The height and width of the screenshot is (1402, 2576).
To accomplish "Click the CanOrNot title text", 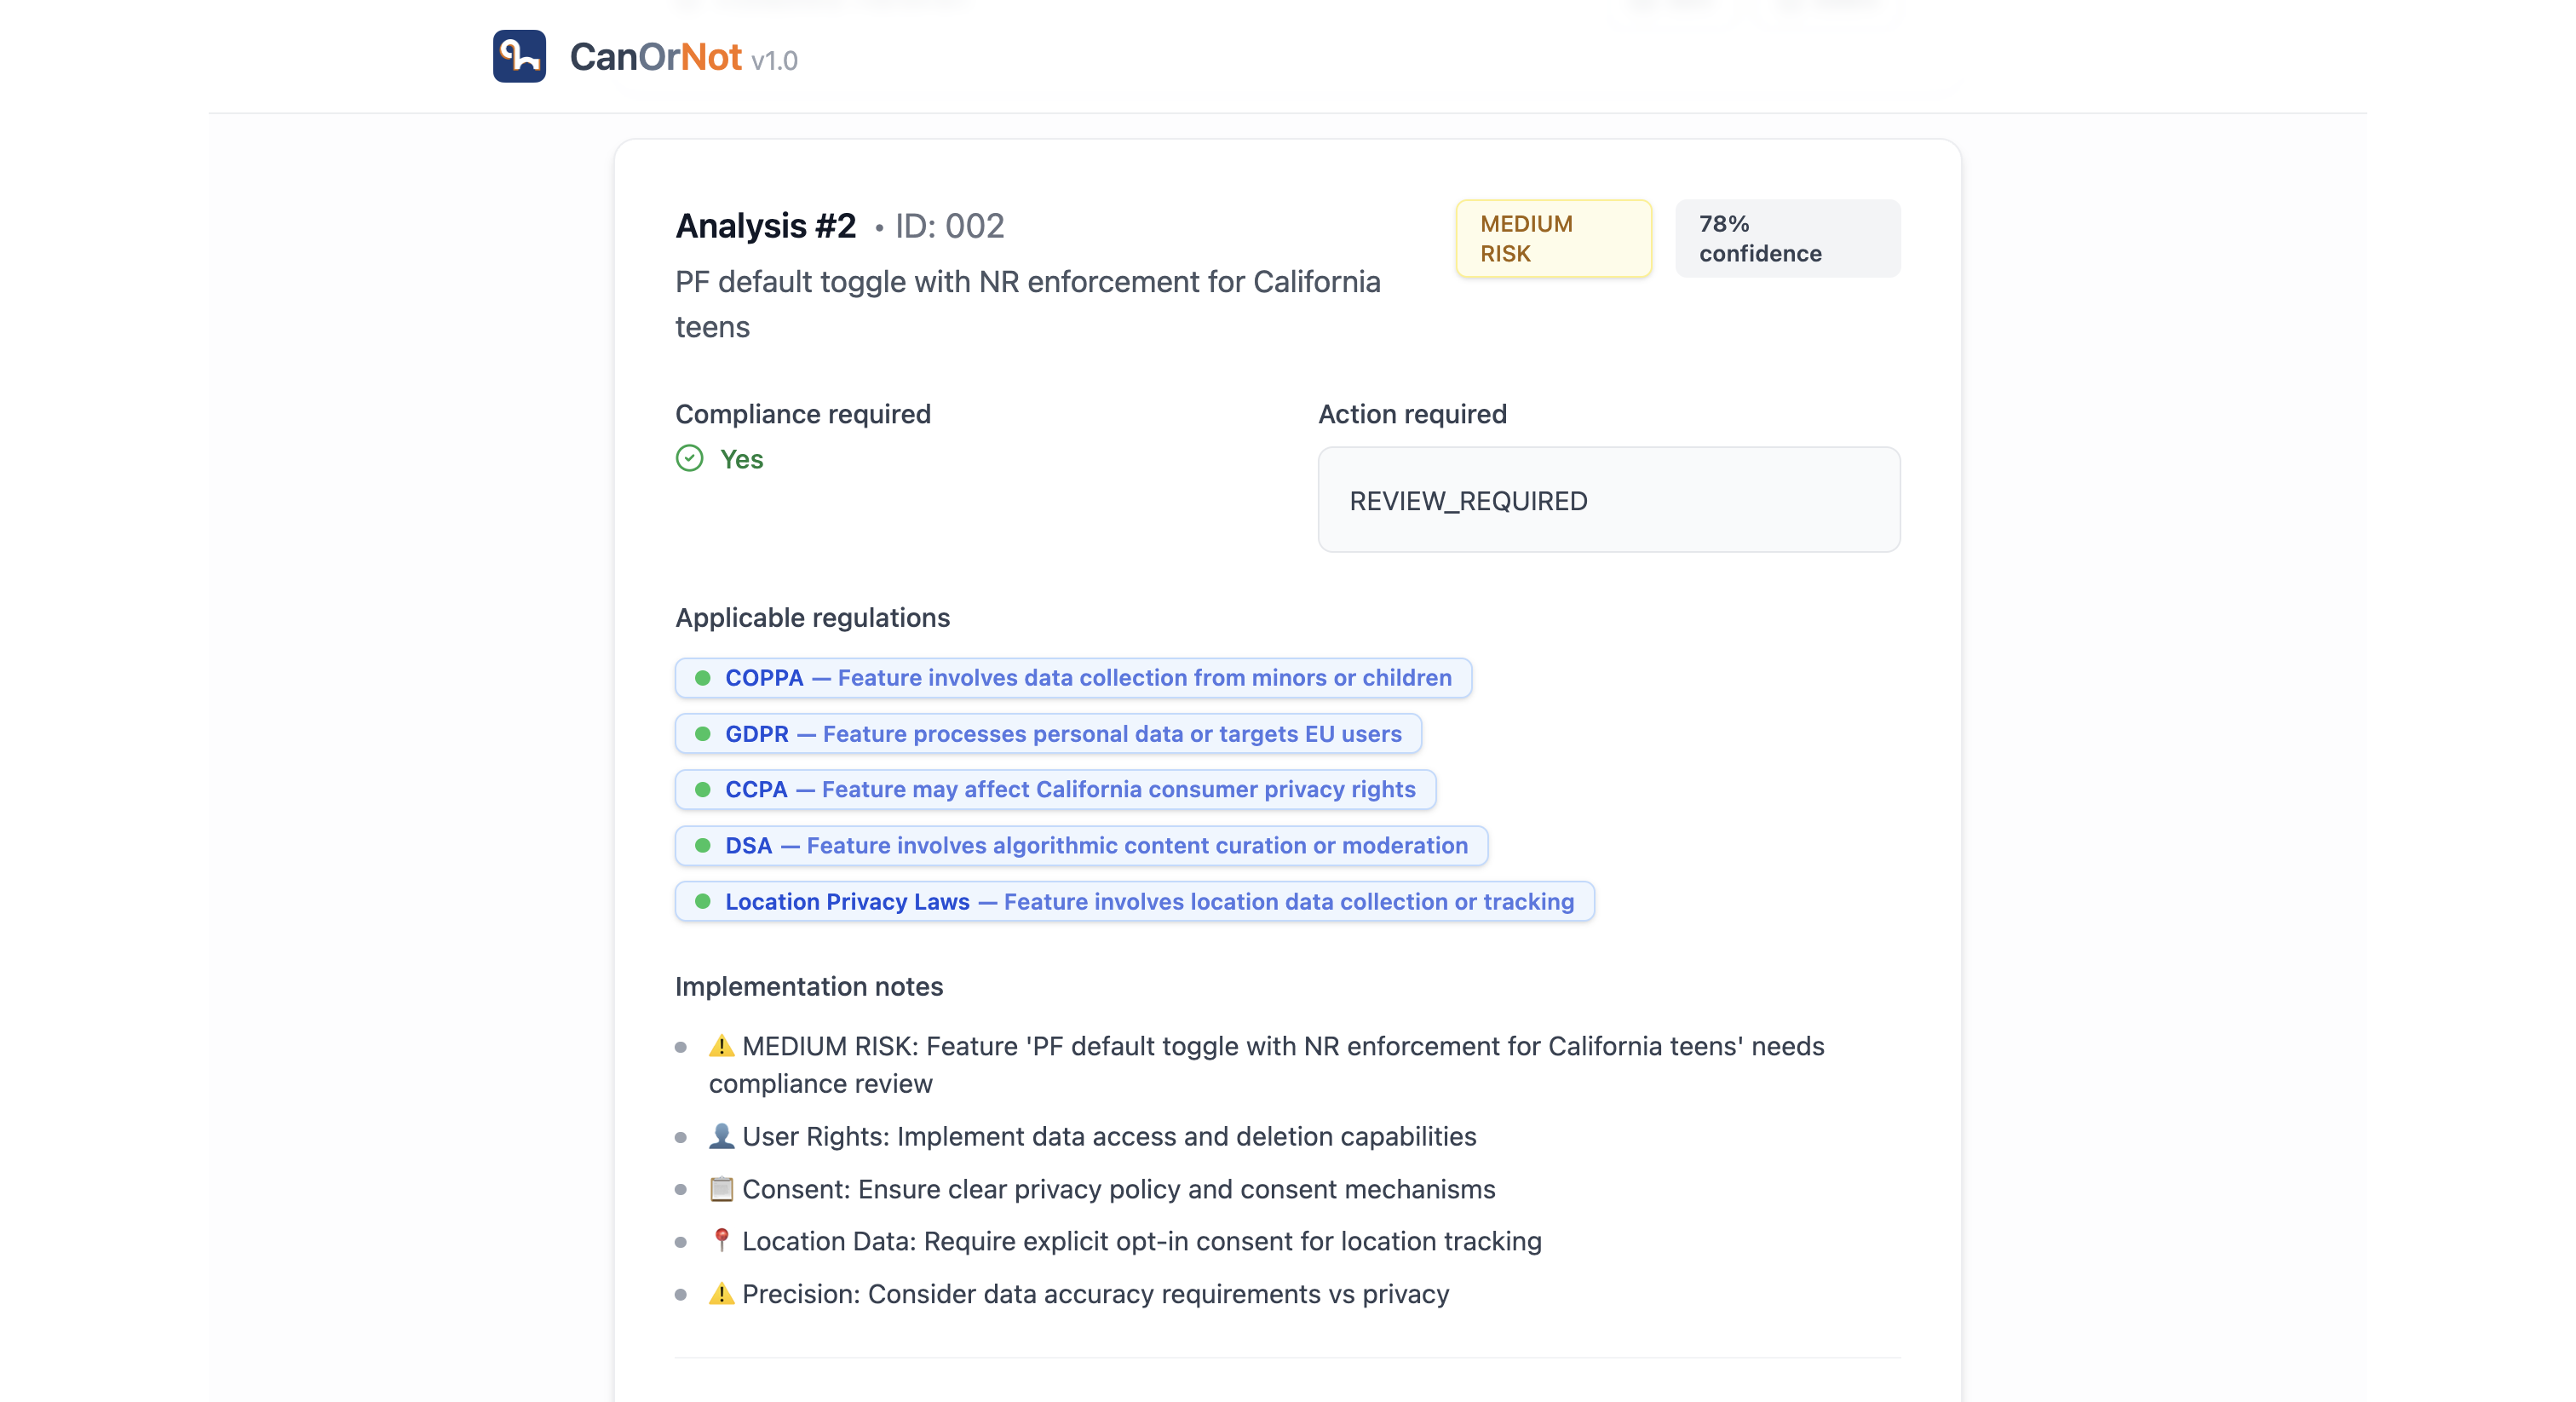I will pyautogui.click(x=655, y=57).
